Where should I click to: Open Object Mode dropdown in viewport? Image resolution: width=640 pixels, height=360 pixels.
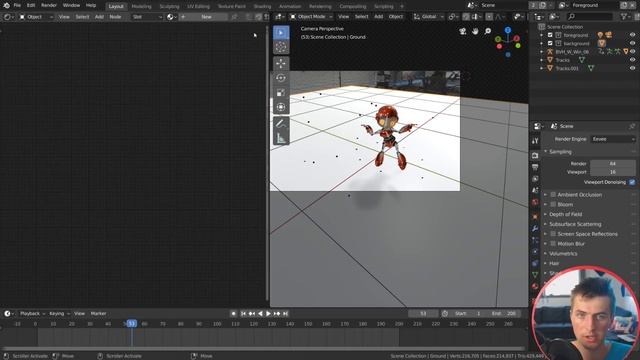point(311,17)
